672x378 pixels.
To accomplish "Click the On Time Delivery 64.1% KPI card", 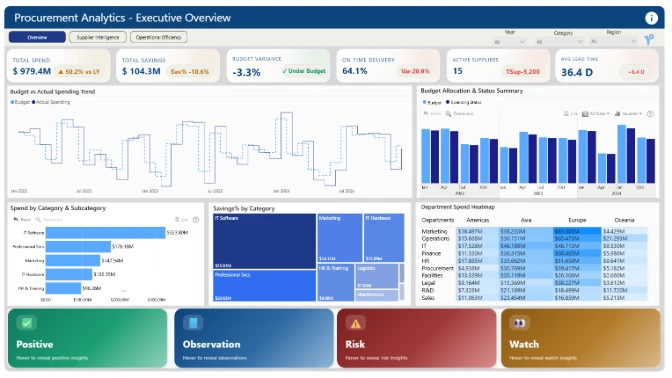I will [x=388, y=66].
